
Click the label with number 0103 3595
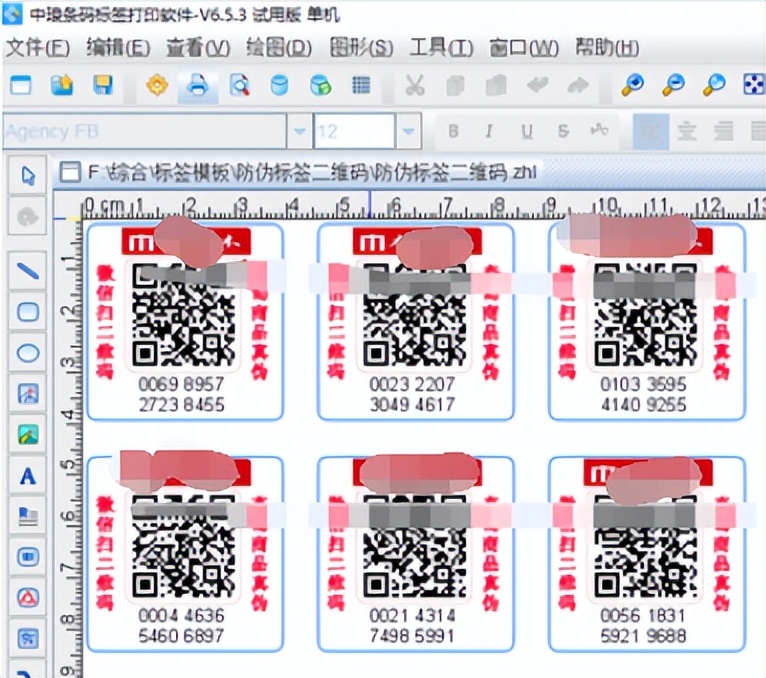tap(647, 321)
